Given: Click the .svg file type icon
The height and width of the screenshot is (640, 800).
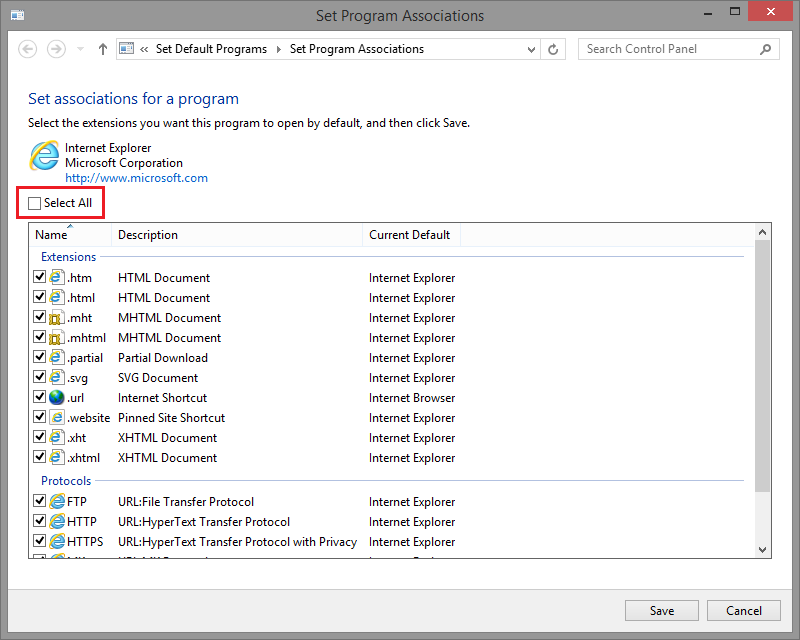Looking at the screenshot, I should (57, 377).
